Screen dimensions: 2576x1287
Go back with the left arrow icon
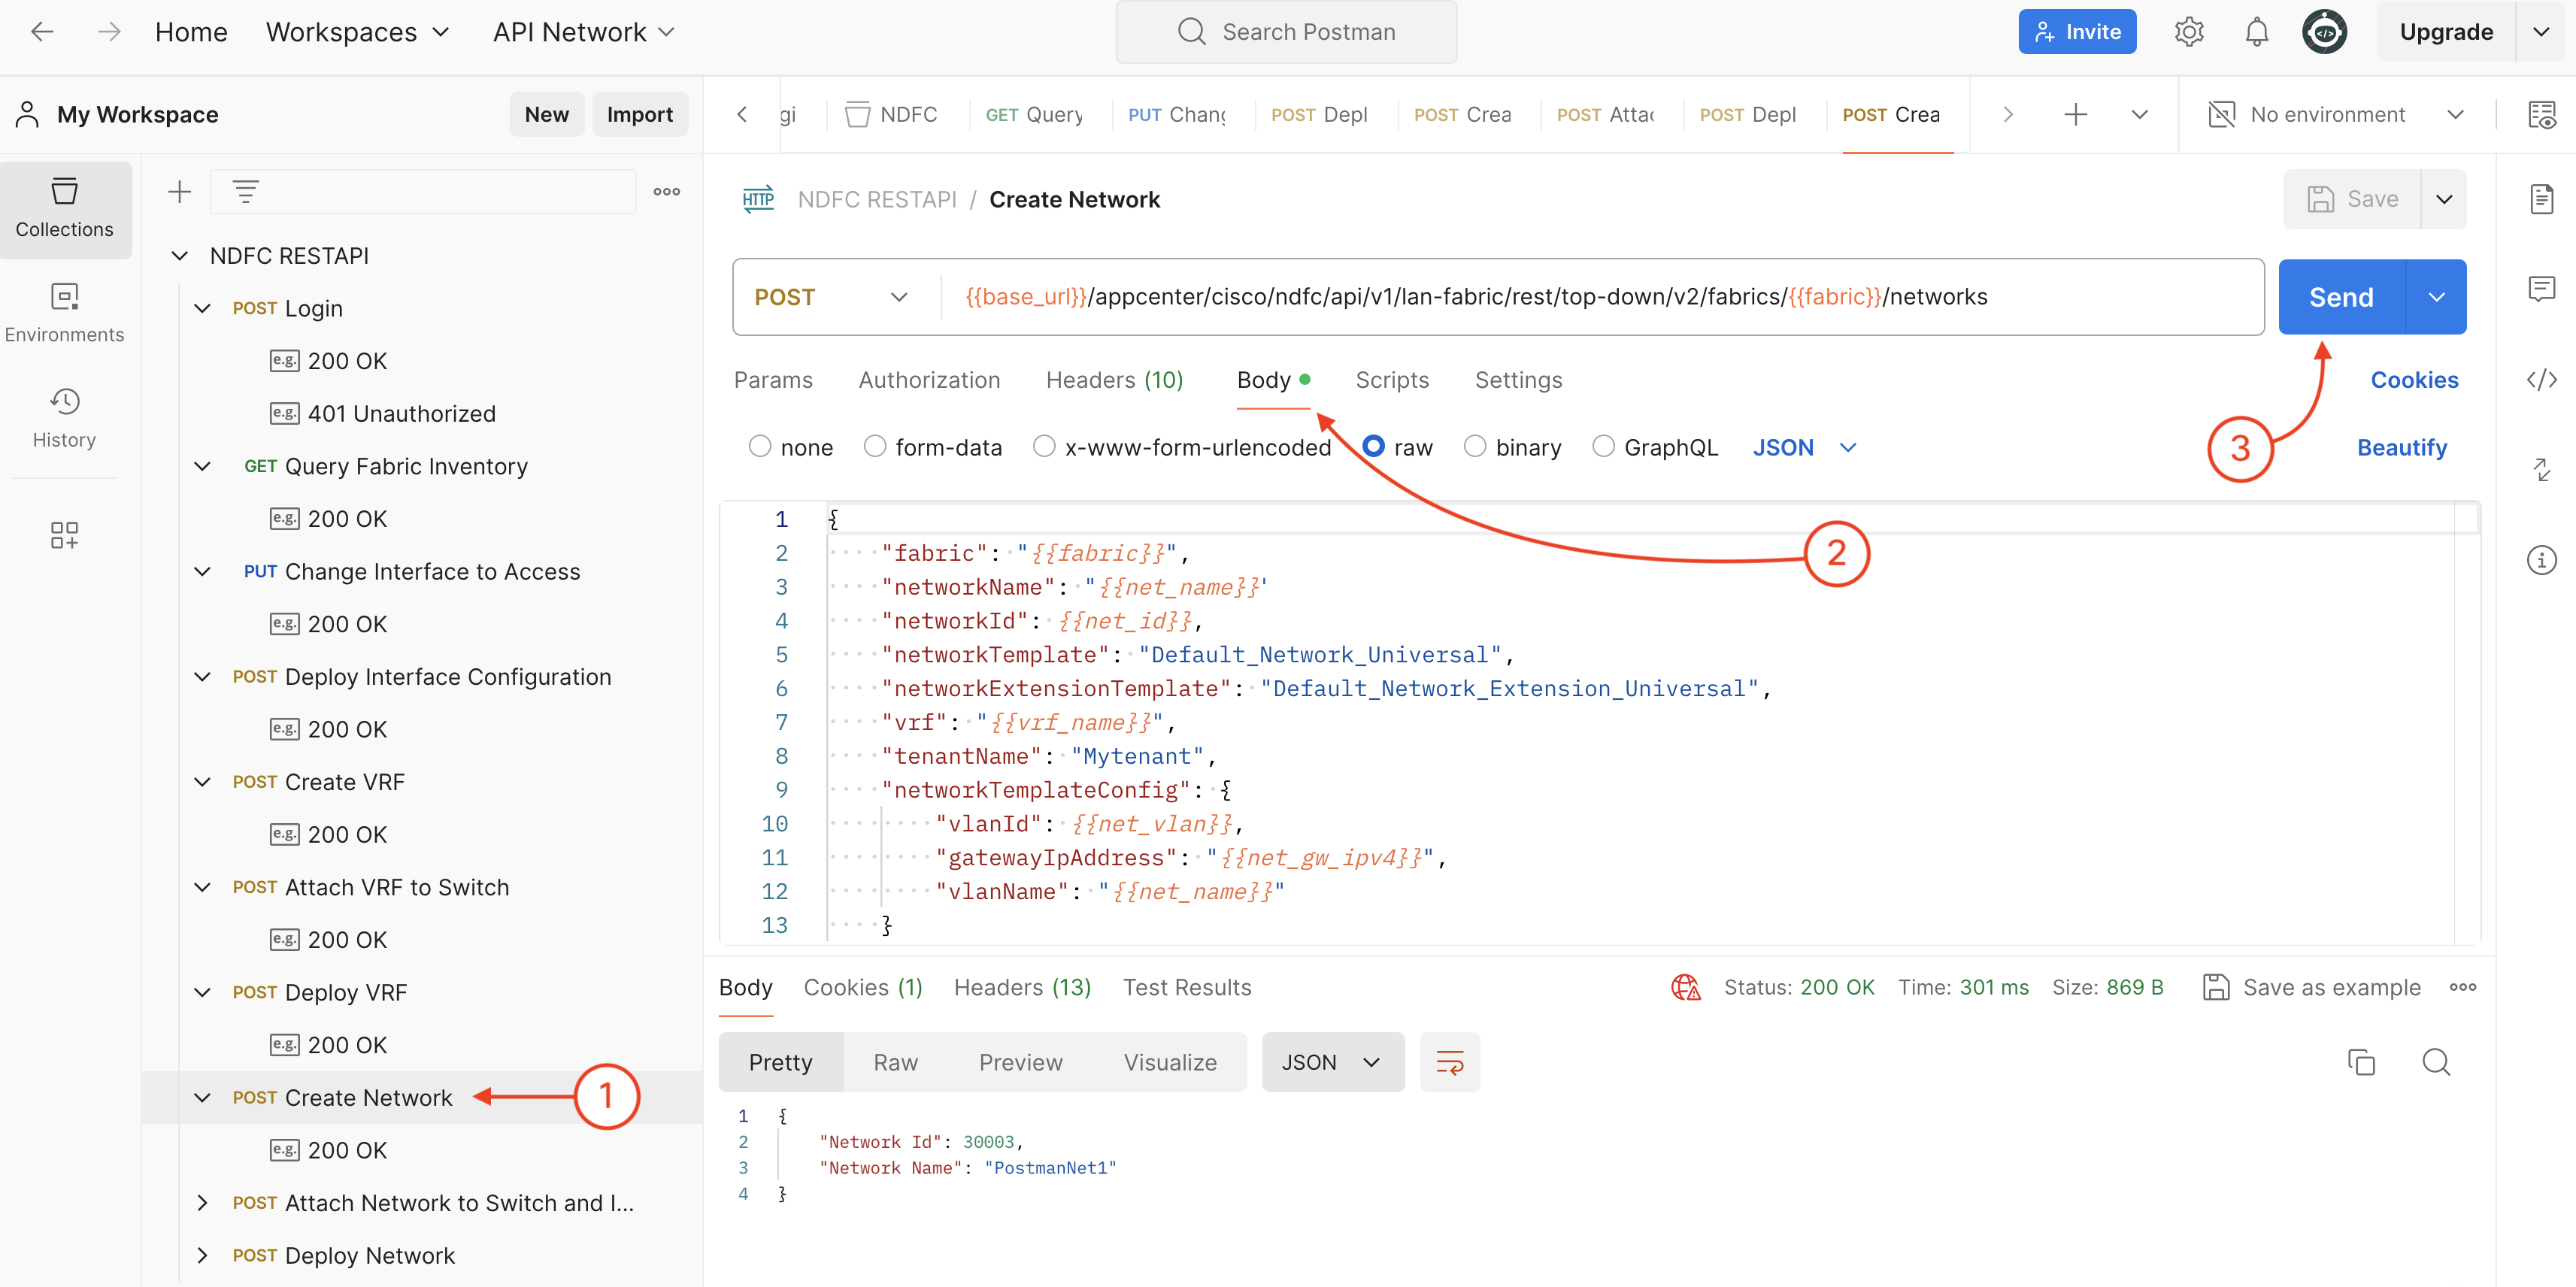point(42,32)
